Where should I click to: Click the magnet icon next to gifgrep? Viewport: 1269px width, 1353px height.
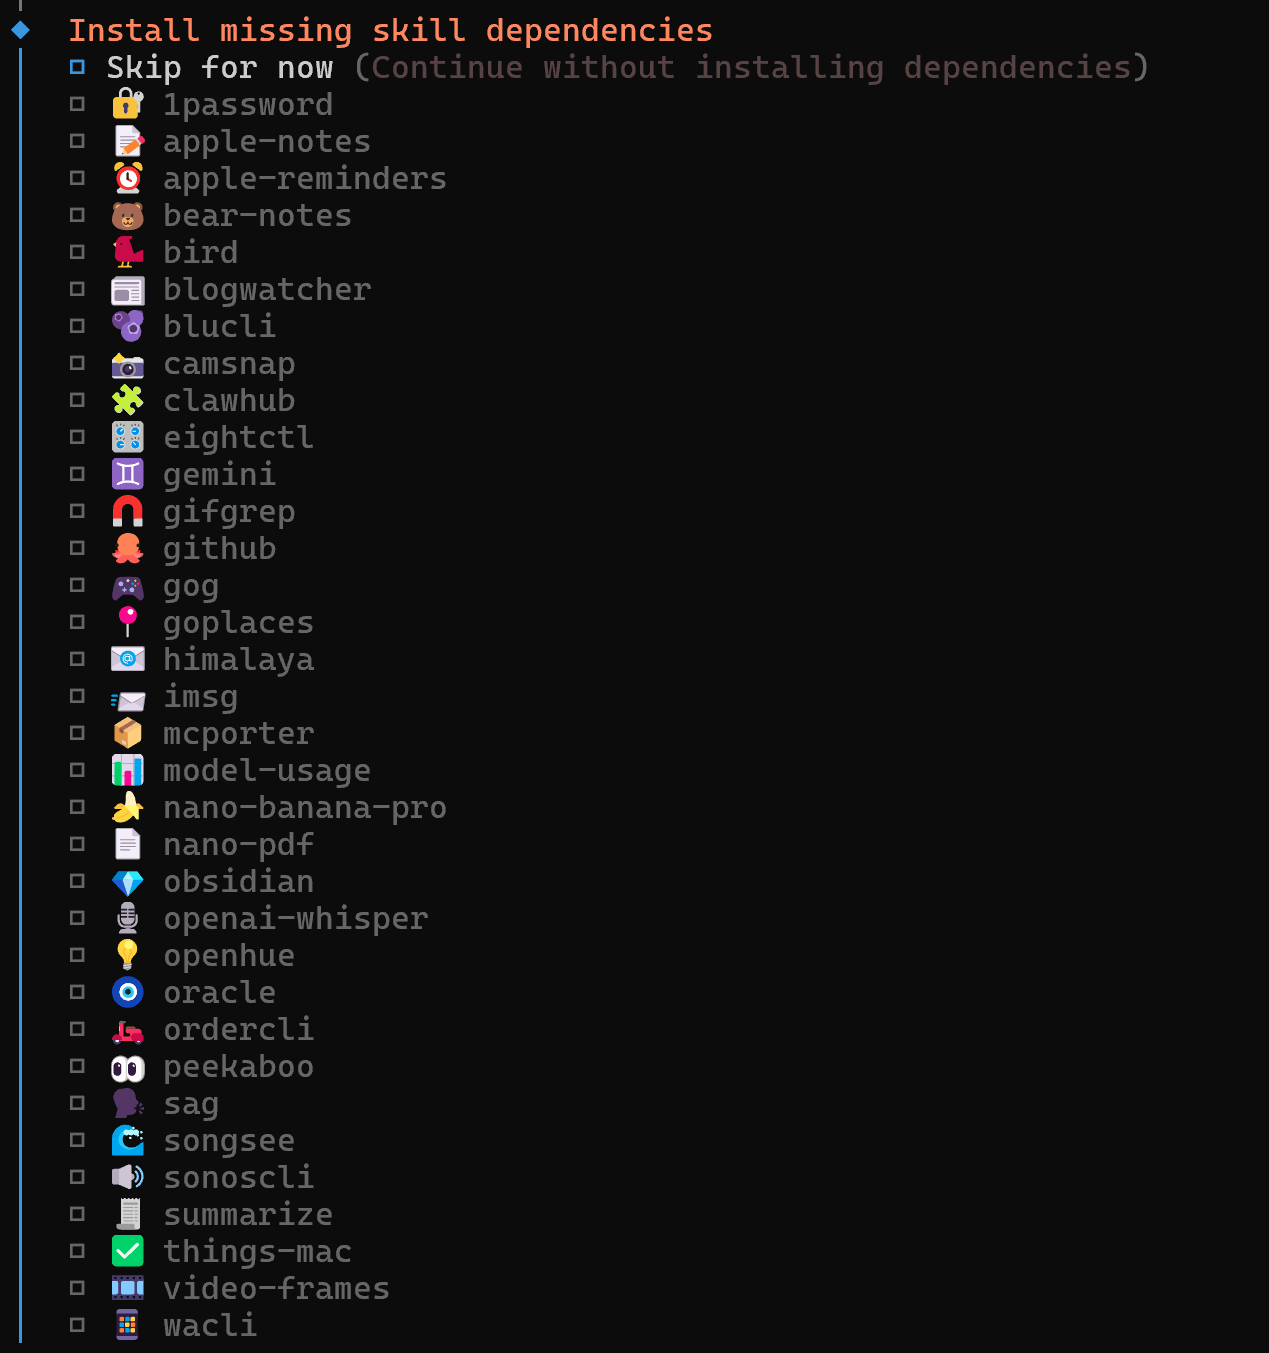coord(127,511)
